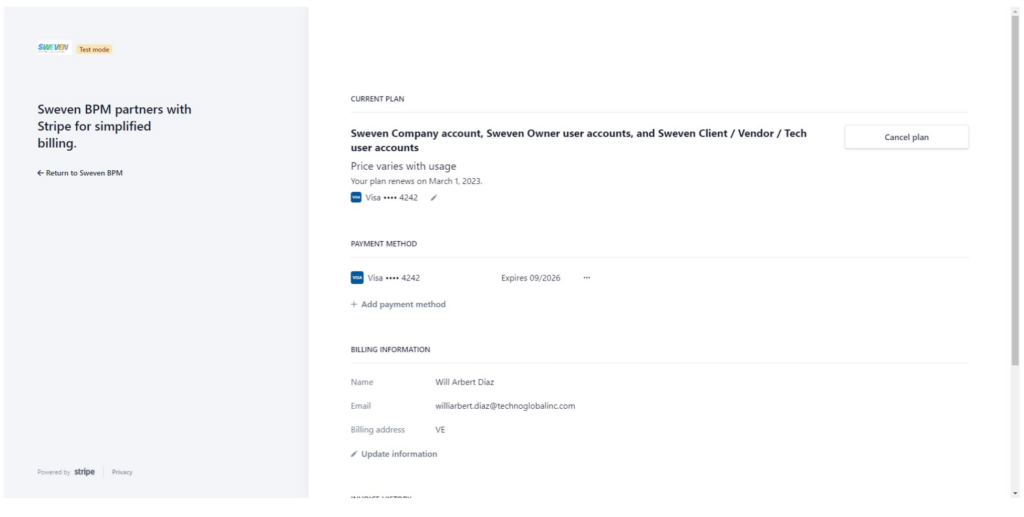Click the Cancel plan button
This screenshot has width=1024, height=517.
click(906, 137)
